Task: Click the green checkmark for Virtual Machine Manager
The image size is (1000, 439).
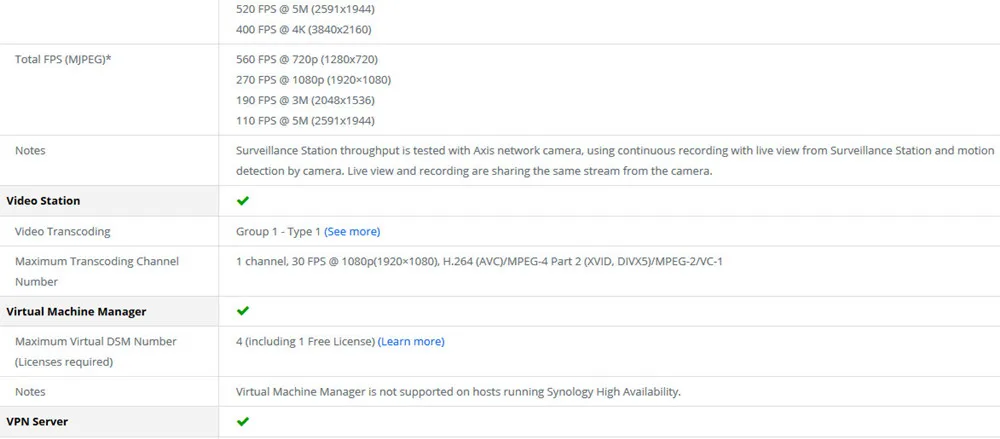Action: coord(242,311)
